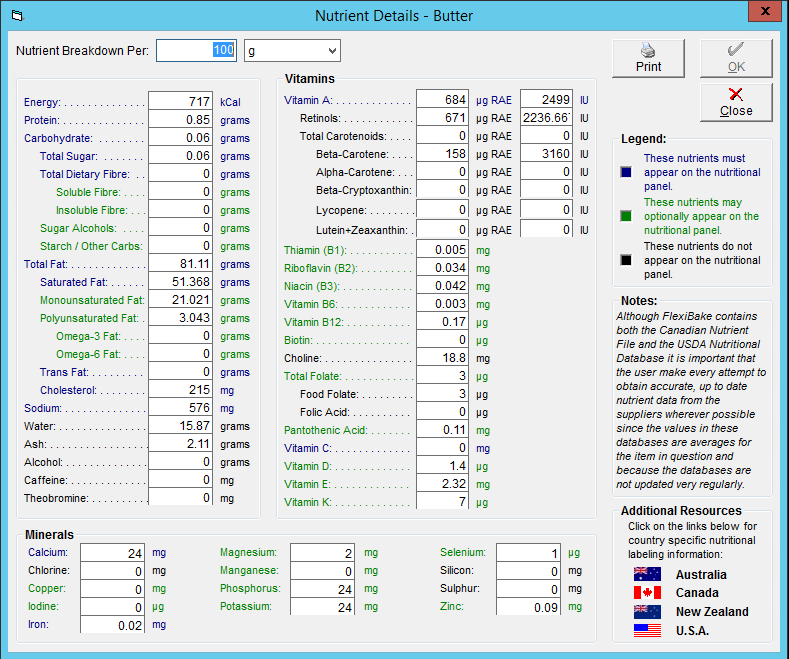
Task: Click the Zinc value 0.09
Action: tap(528, 607)
